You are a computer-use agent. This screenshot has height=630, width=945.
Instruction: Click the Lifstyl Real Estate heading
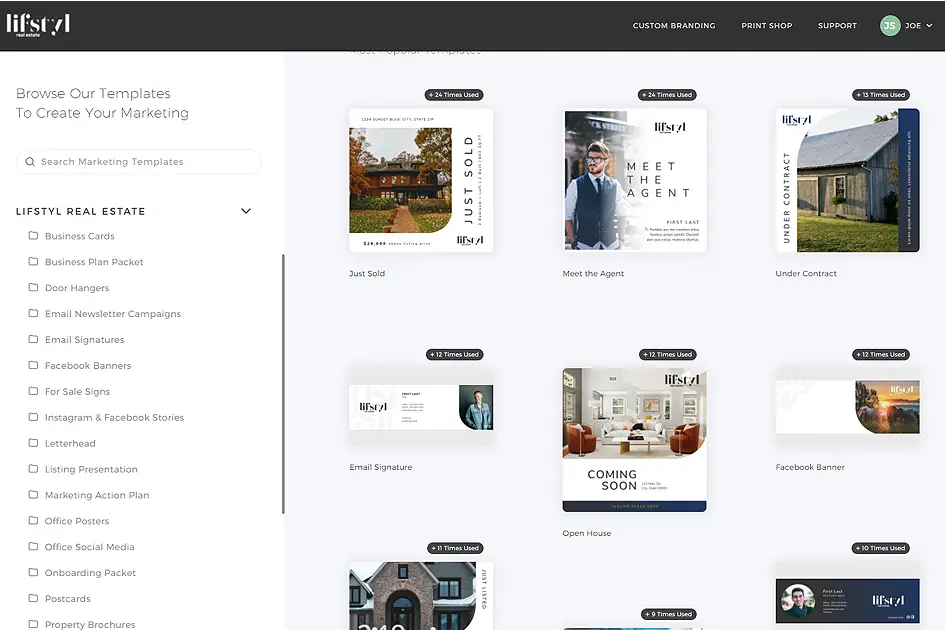click(81, 212)
